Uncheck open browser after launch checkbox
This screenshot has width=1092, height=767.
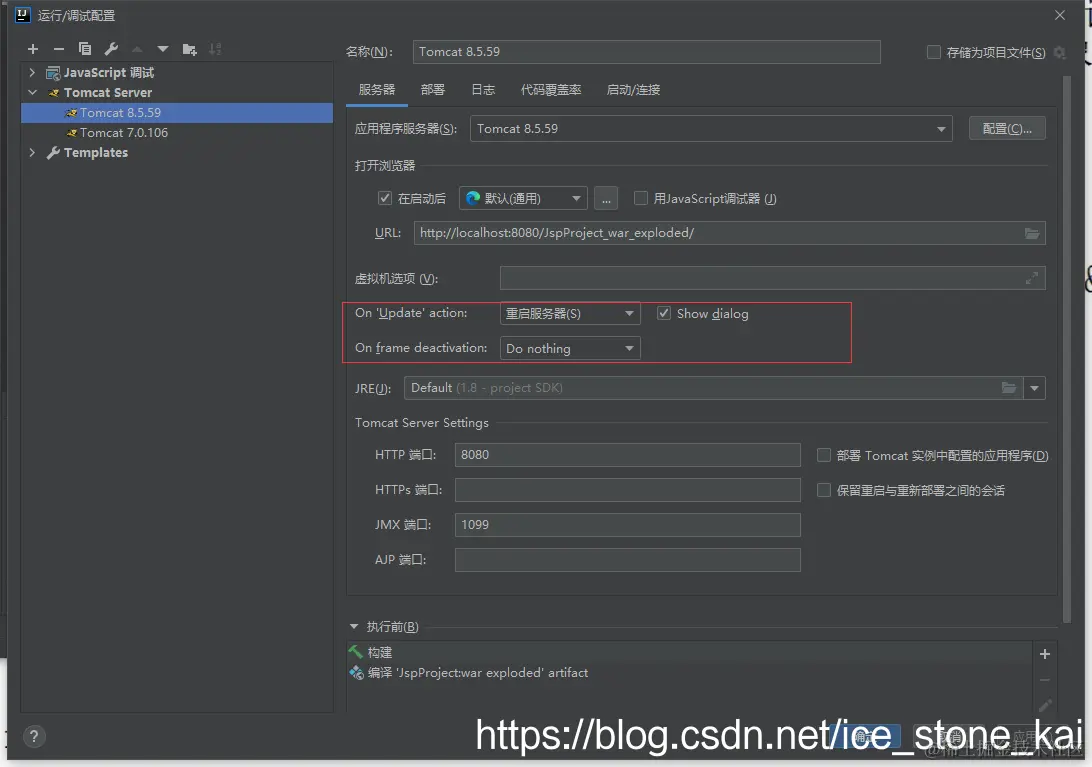(x=384, y=198)
